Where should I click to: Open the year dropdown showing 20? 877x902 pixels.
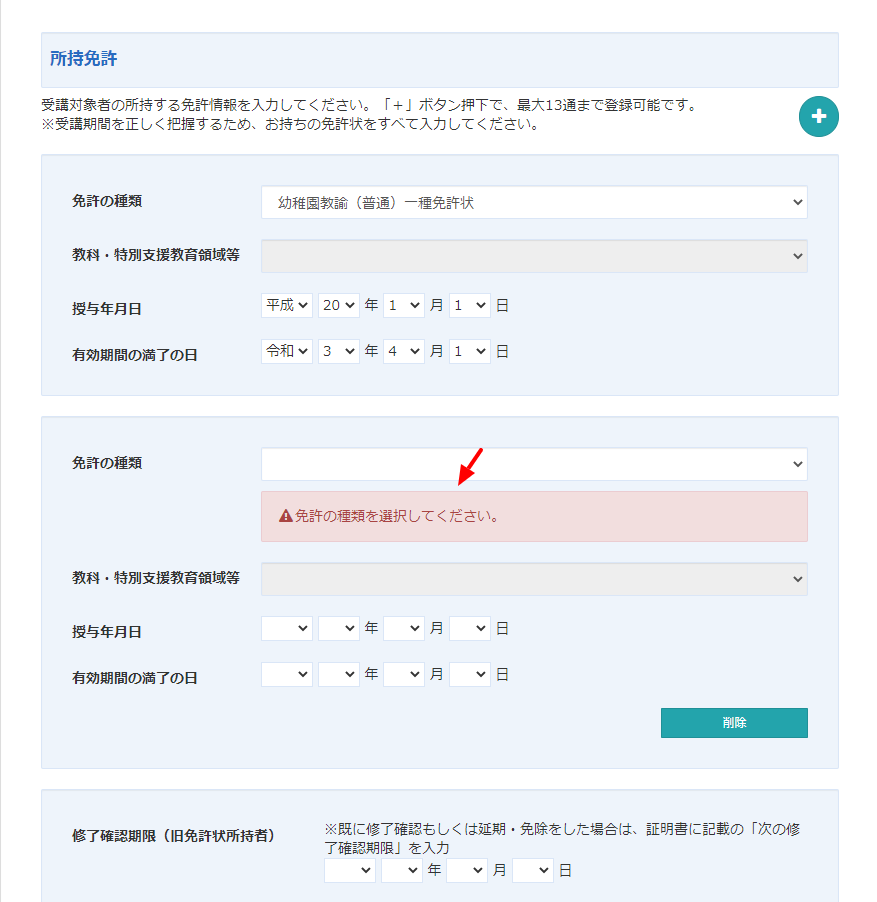point(338,305)
